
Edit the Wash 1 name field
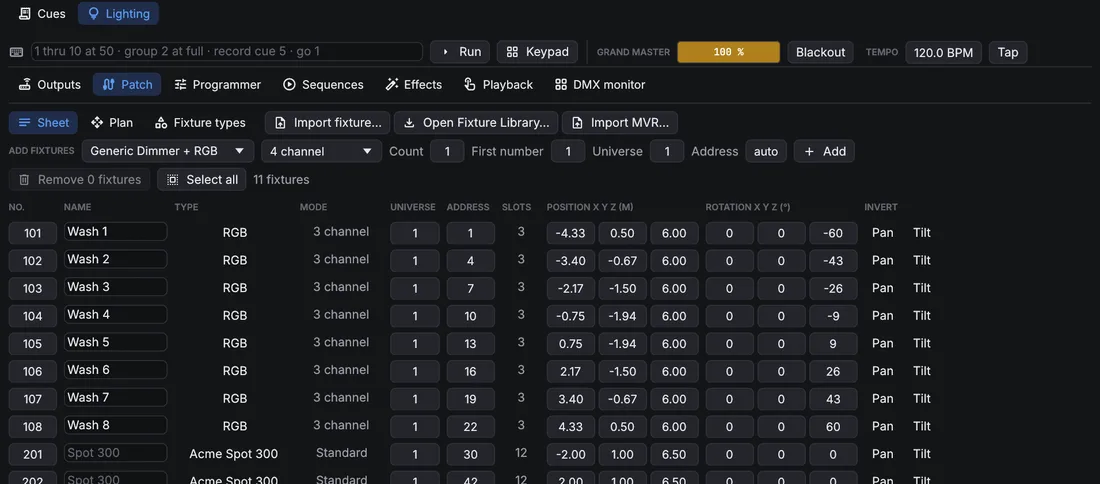click(116, 231)
